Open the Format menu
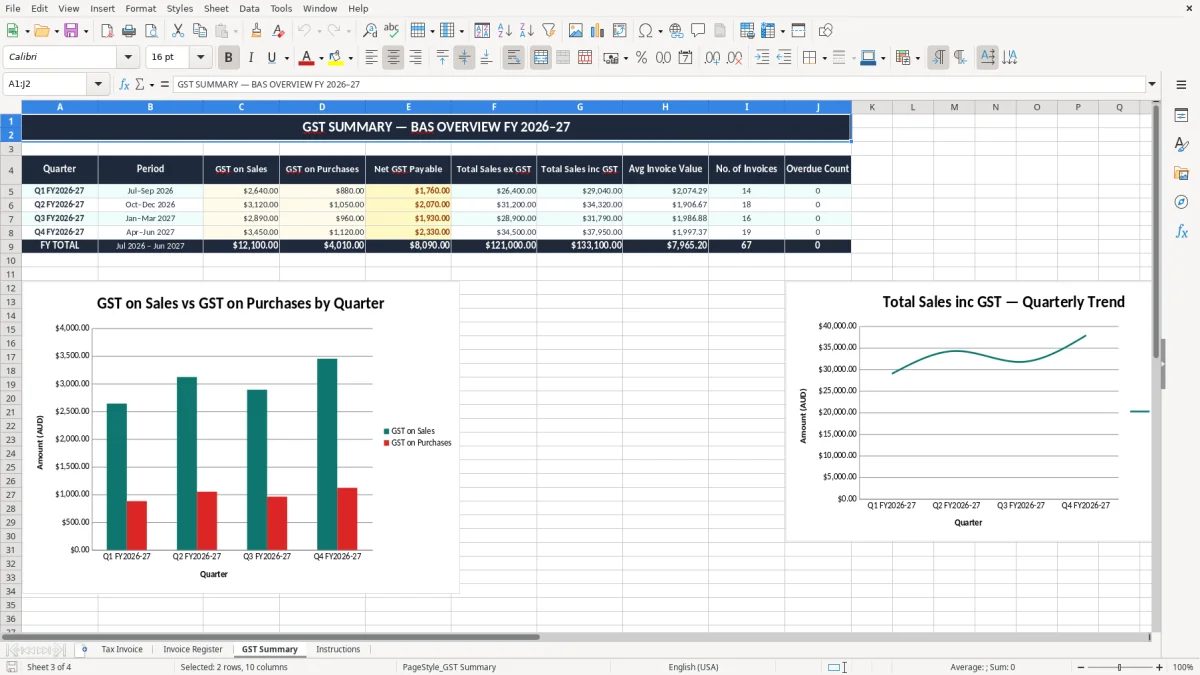The image size is (1200, 675). pyautogui.click(x=140, y=8)
